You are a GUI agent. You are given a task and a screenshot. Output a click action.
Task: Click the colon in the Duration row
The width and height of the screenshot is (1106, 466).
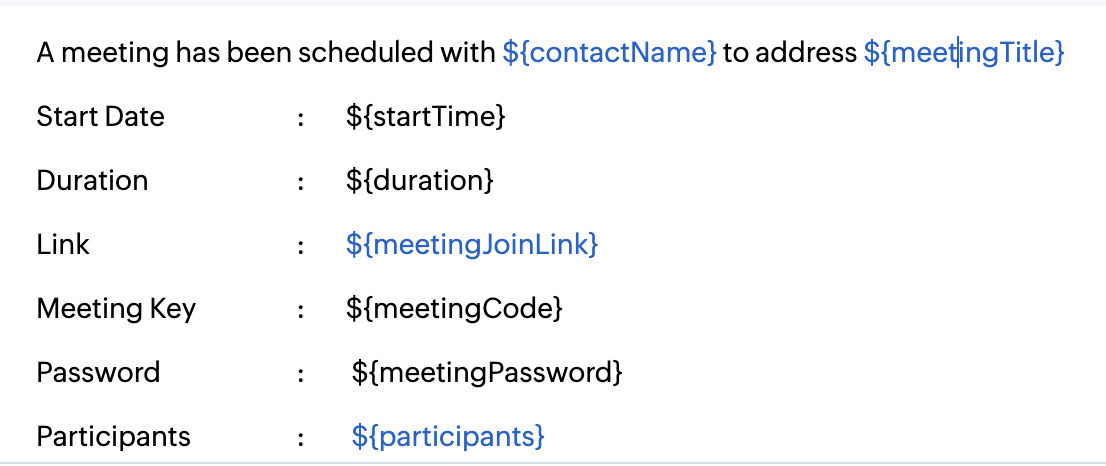tap(300, 182)
